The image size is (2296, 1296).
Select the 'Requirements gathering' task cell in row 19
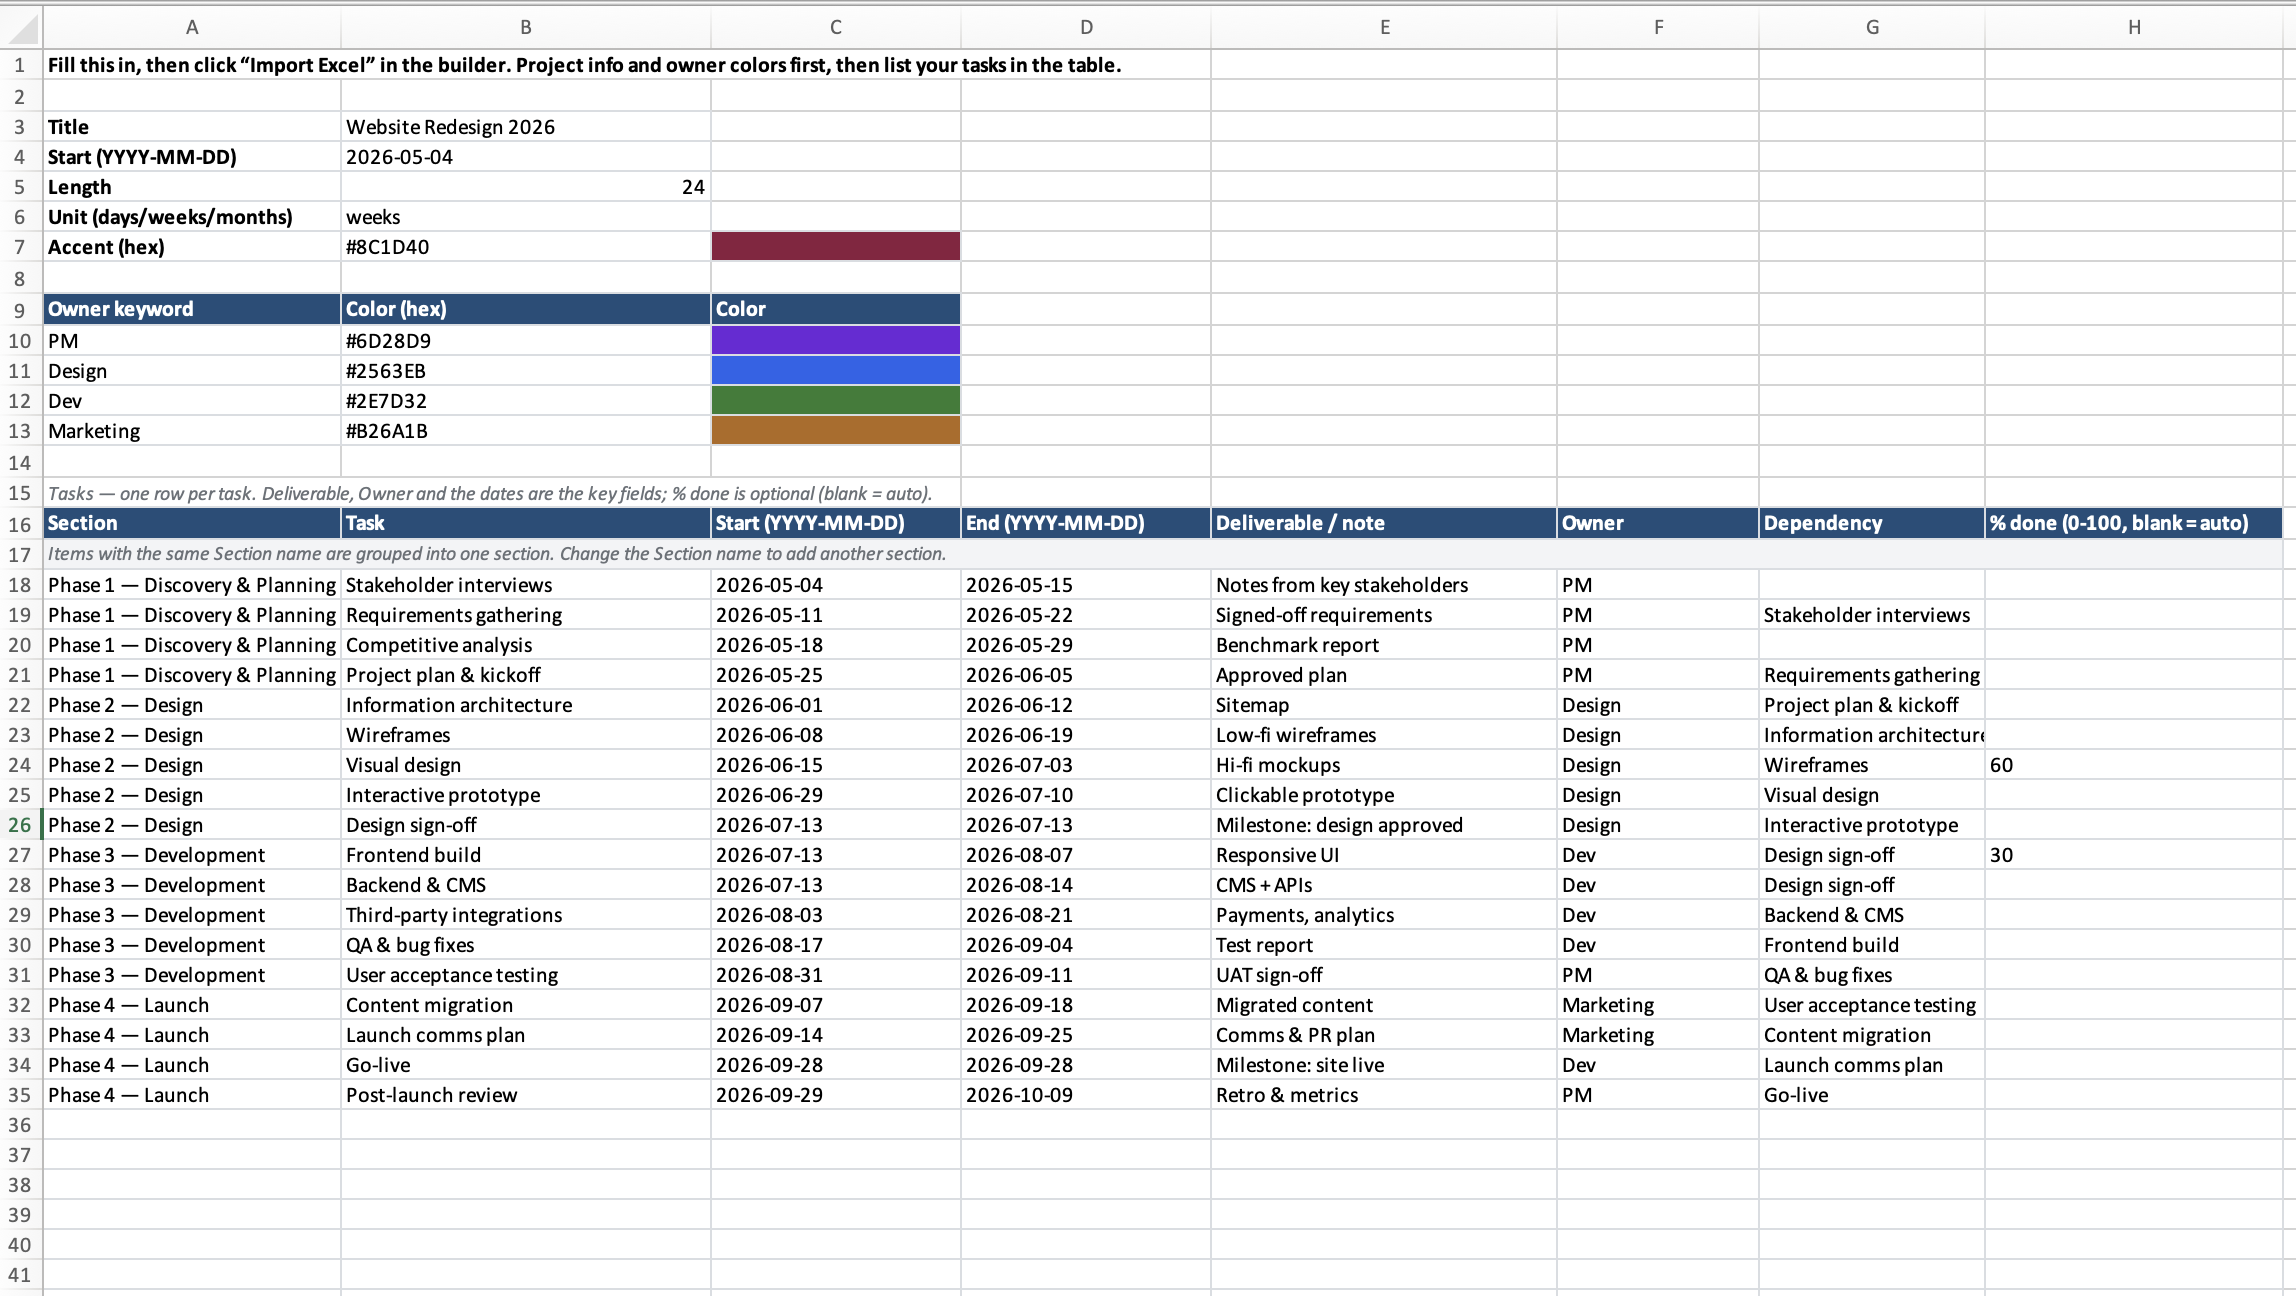(x=526, y=615)
